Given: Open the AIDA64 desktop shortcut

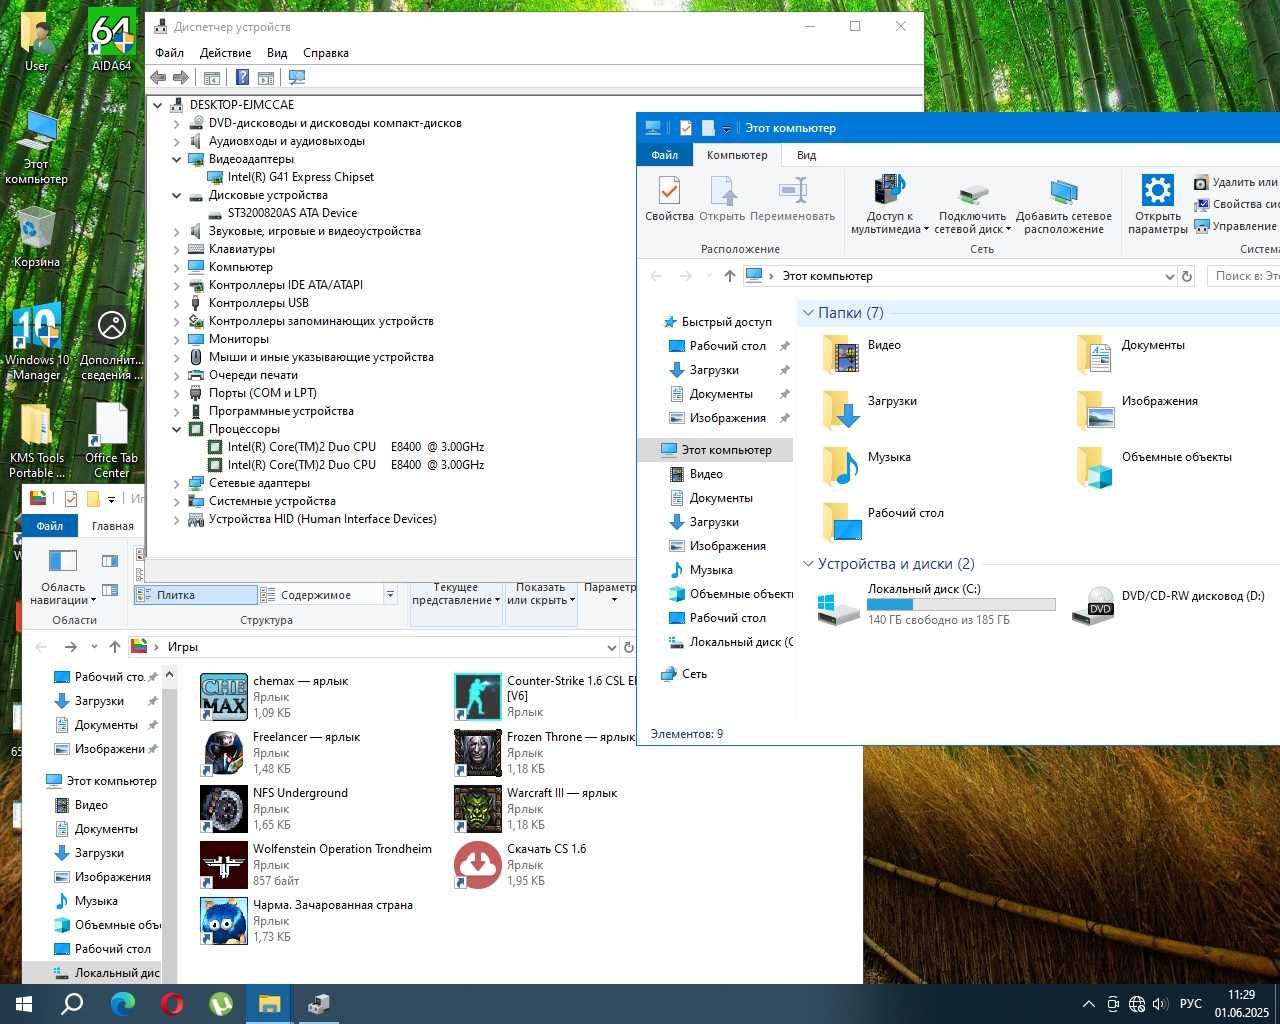Looking at the screenshot, I should coord(112,40).
